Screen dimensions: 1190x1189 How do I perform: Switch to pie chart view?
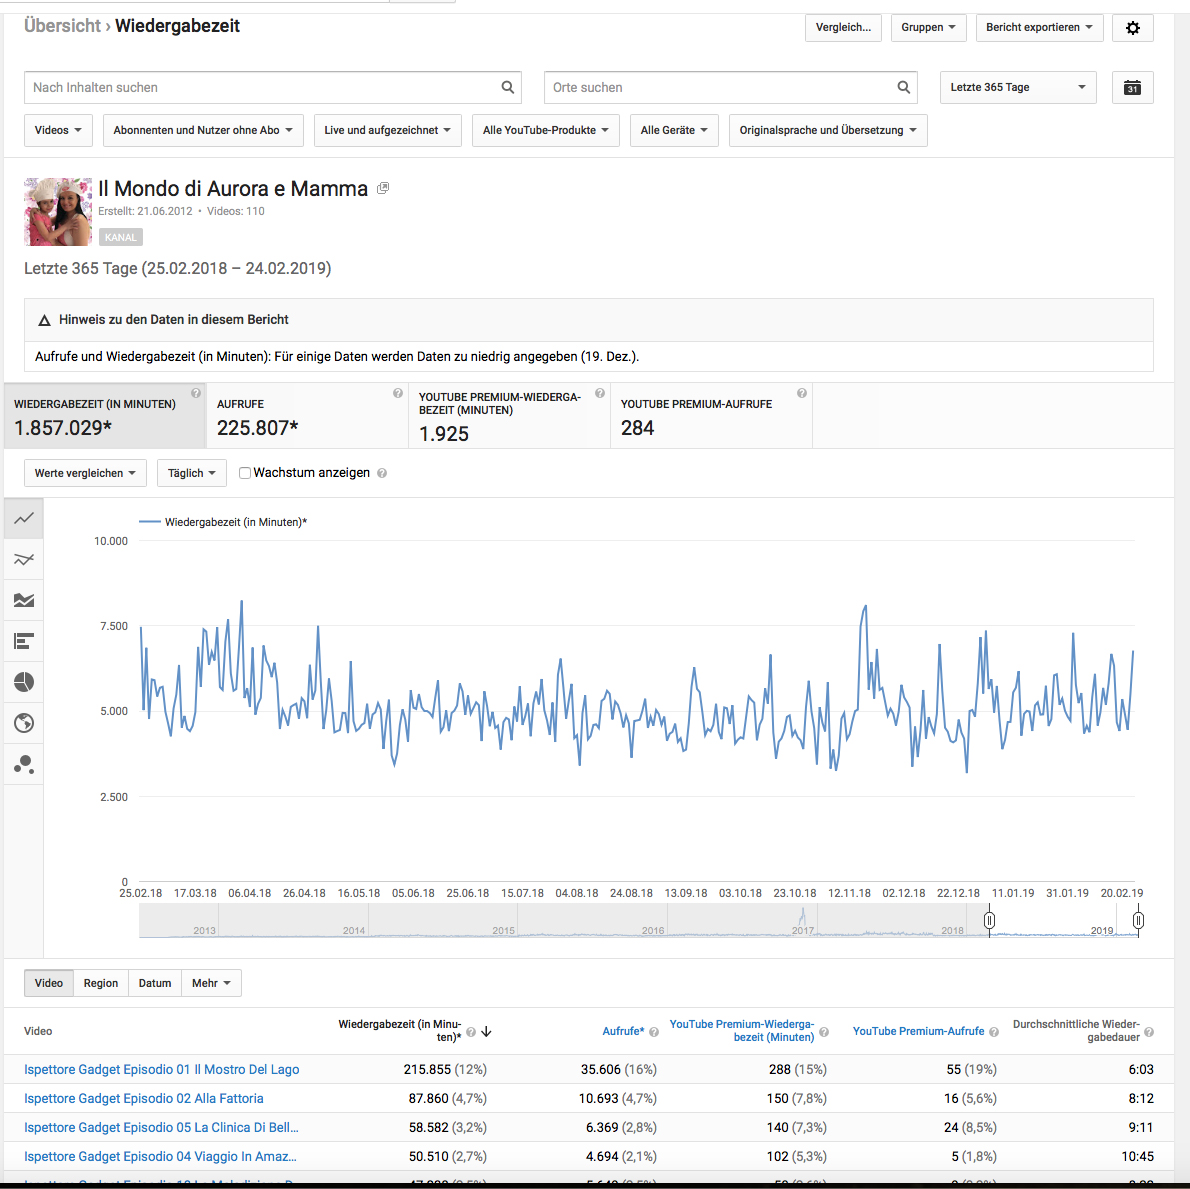24,682
